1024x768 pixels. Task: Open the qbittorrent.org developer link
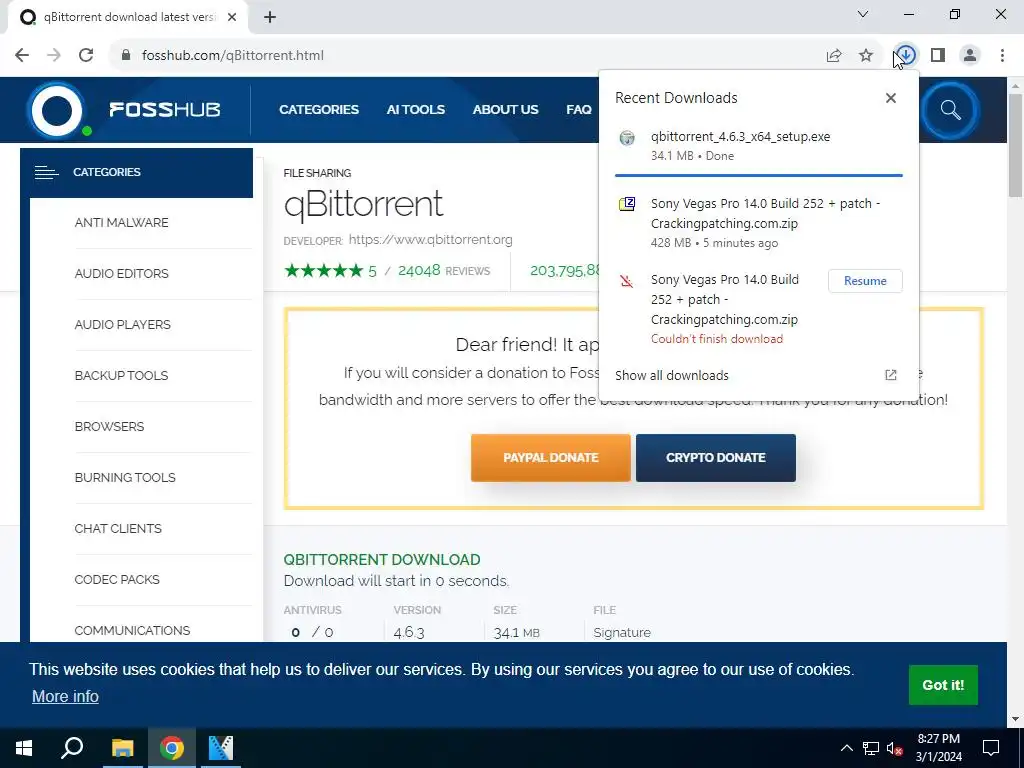tap(430, 240)
